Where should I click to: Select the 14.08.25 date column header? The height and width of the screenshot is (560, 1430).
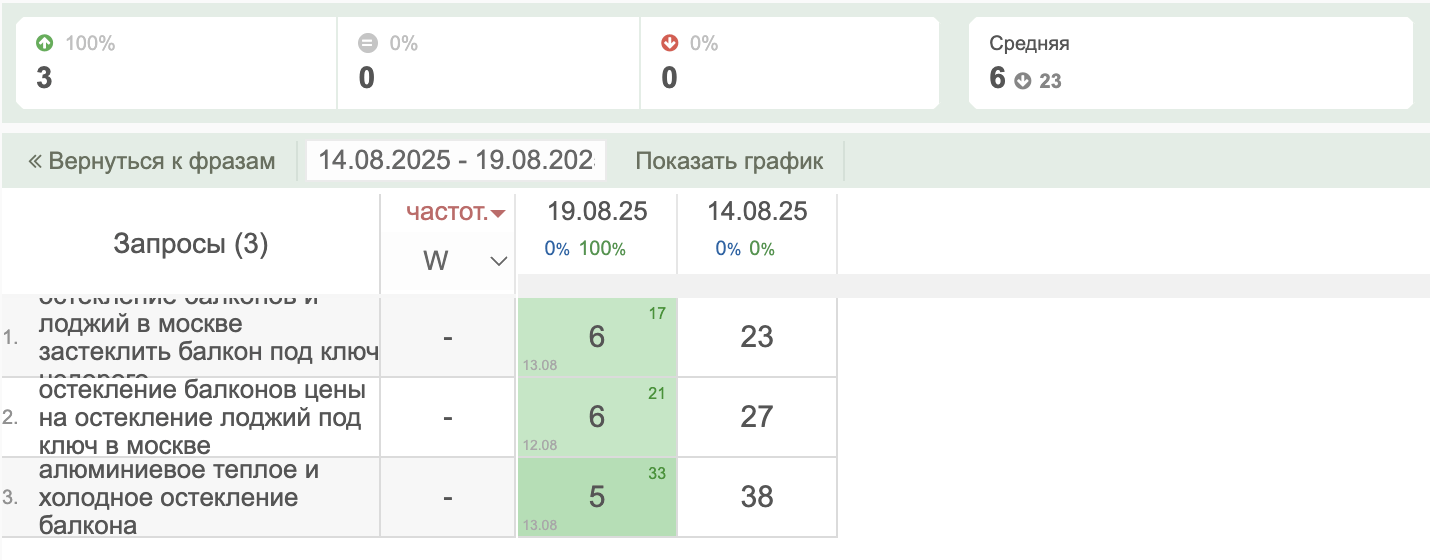pyautogui.click(x=757, y=212)
